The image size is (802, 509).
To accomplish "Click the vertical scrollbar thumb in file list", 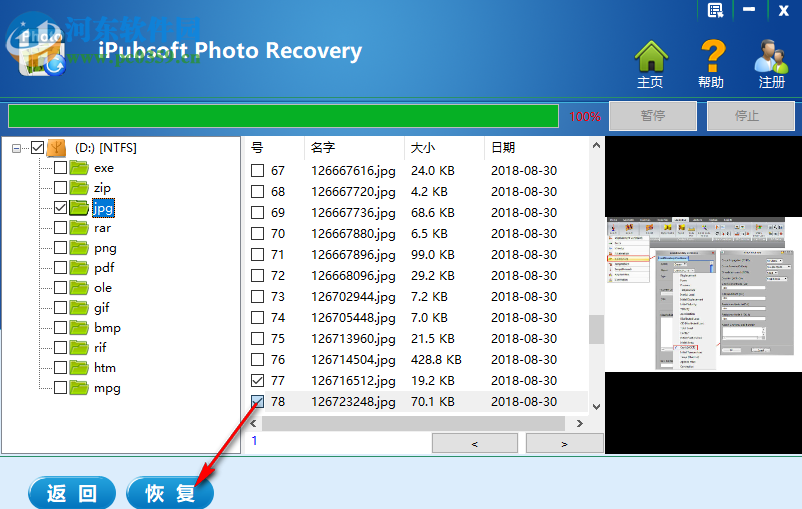I will 596,329.
